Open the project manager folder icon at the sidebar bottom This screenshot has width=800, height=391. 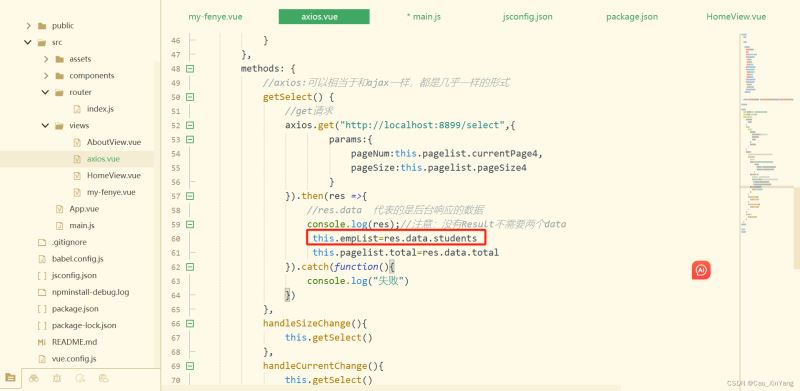[x=10, y=378]
